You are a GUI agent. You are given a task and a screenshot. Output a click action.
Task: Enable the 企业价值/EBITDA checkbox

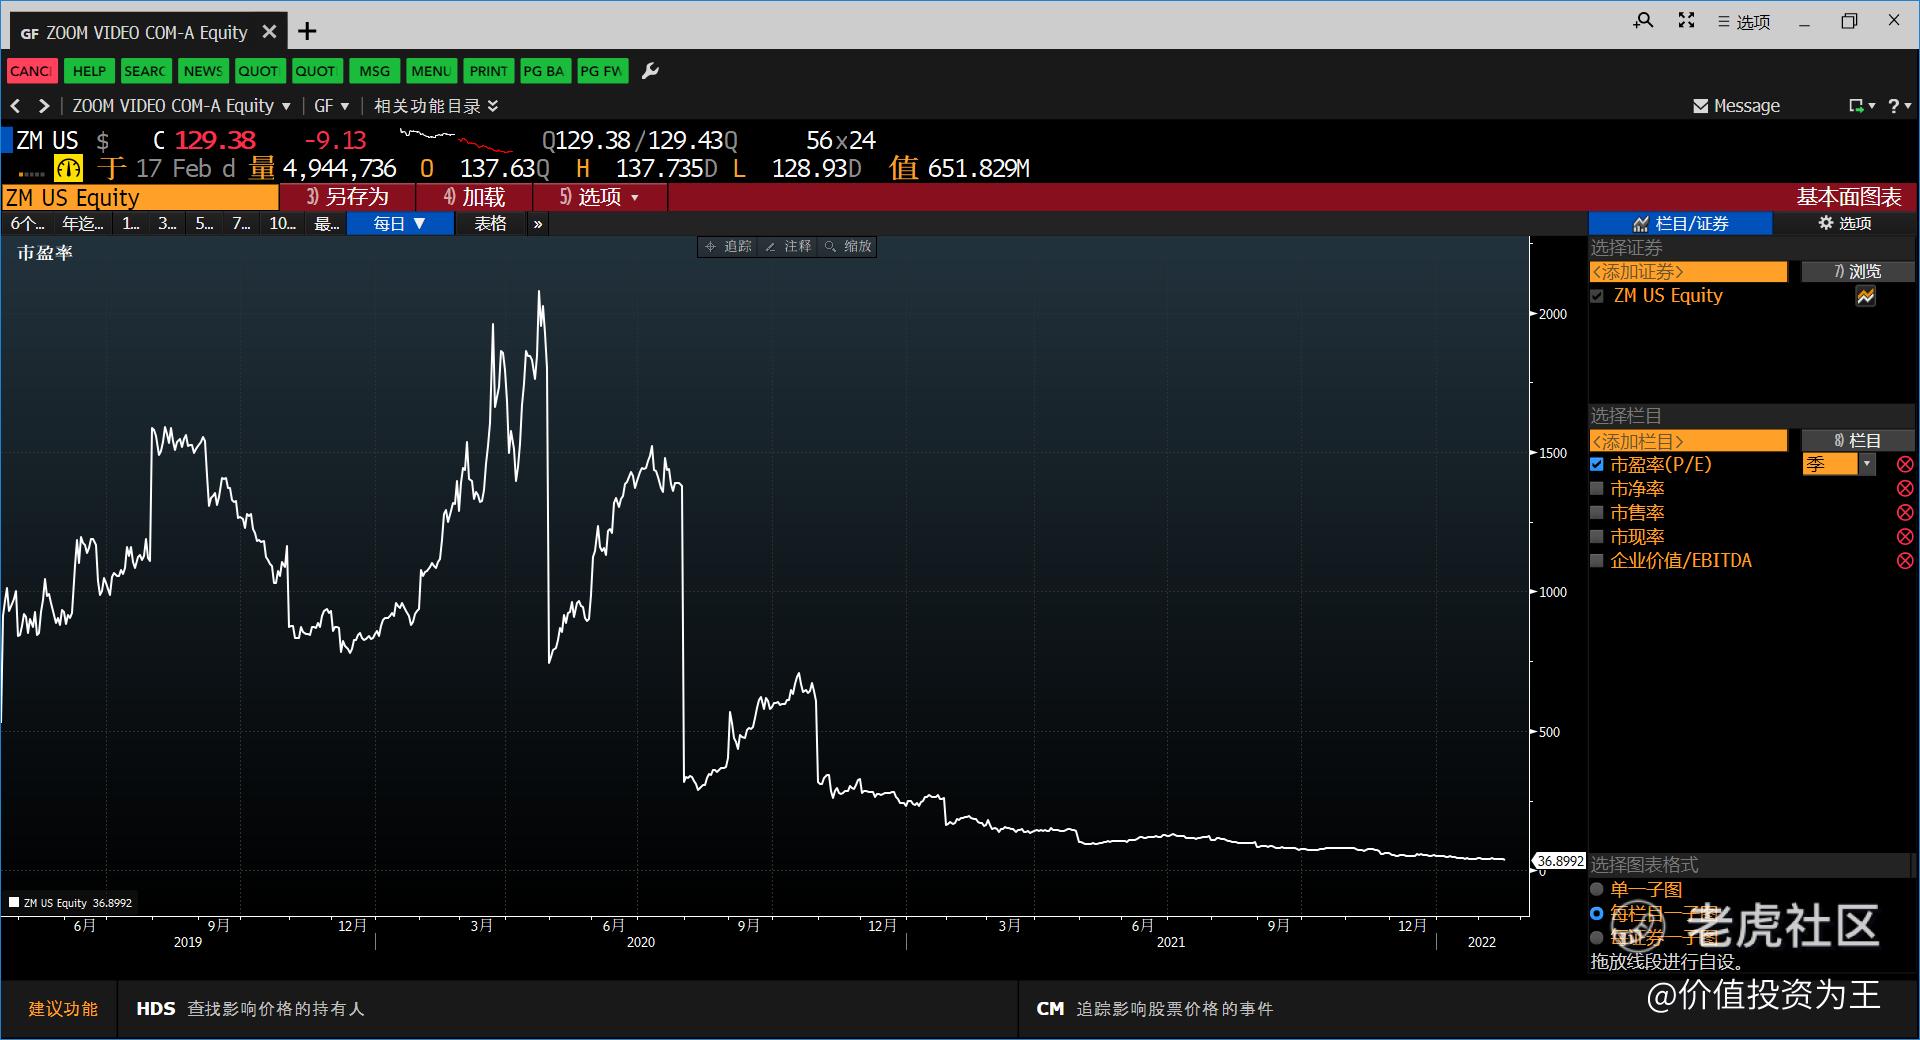tap(1597, 561)
